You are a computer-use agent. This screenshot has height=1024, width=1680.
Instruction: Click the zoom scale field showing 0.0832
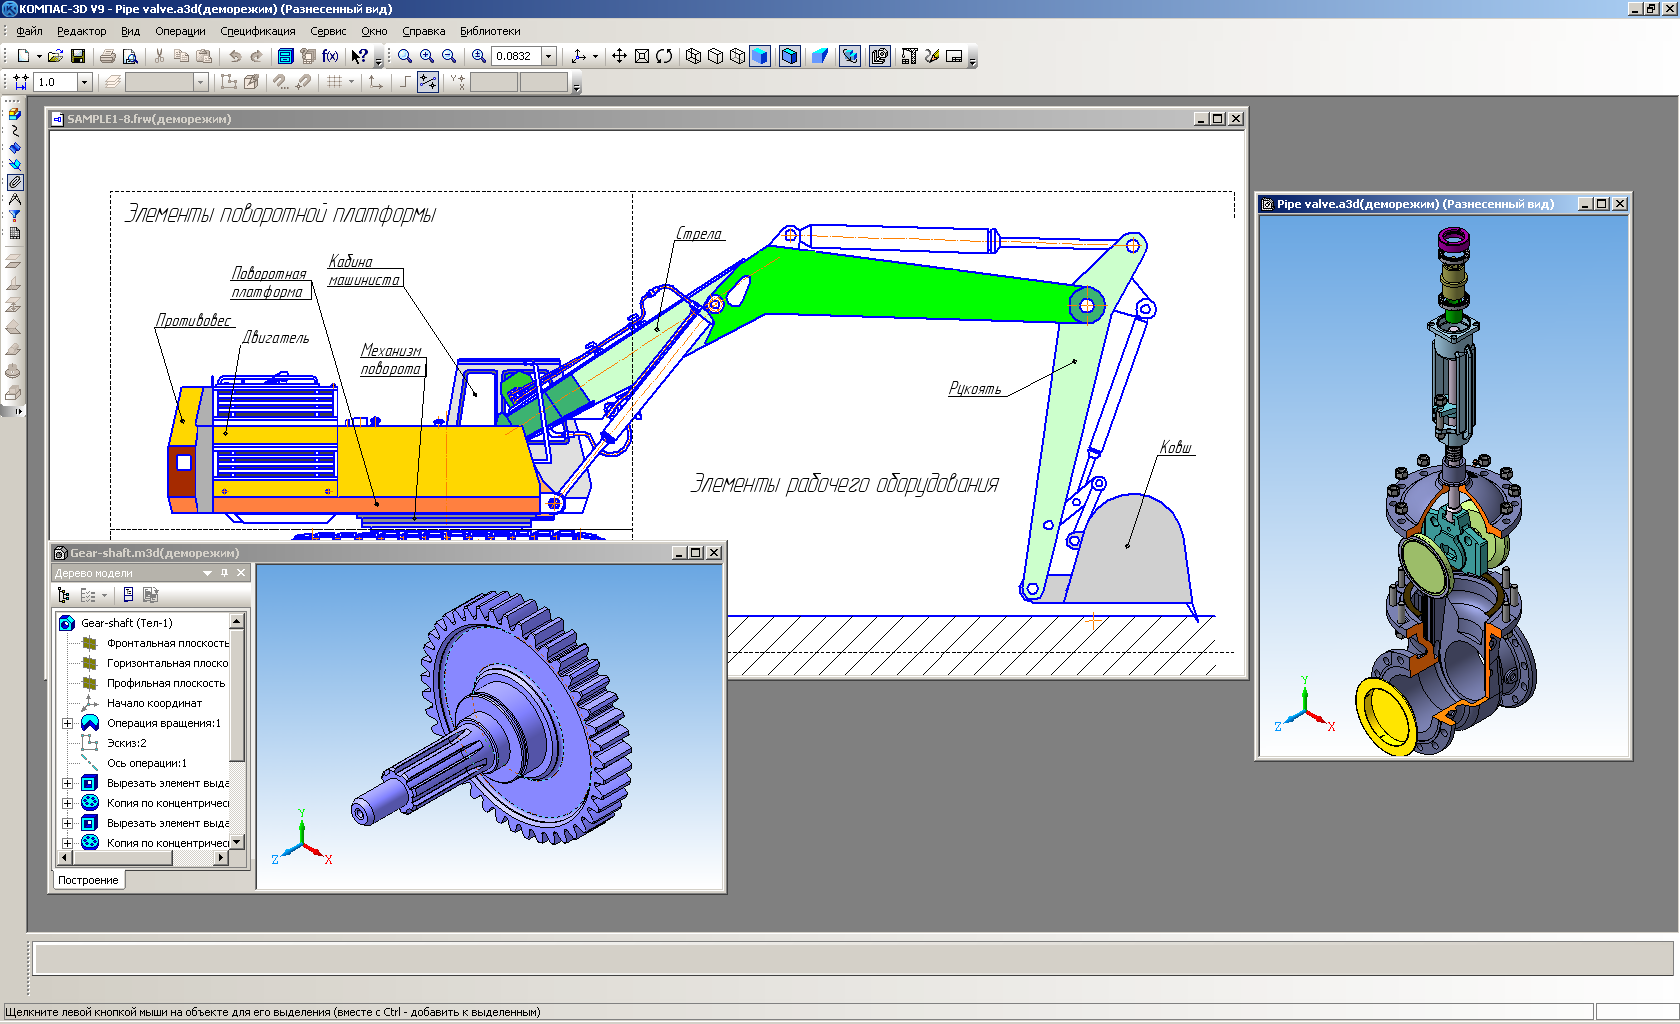click(x=516, y=56)
